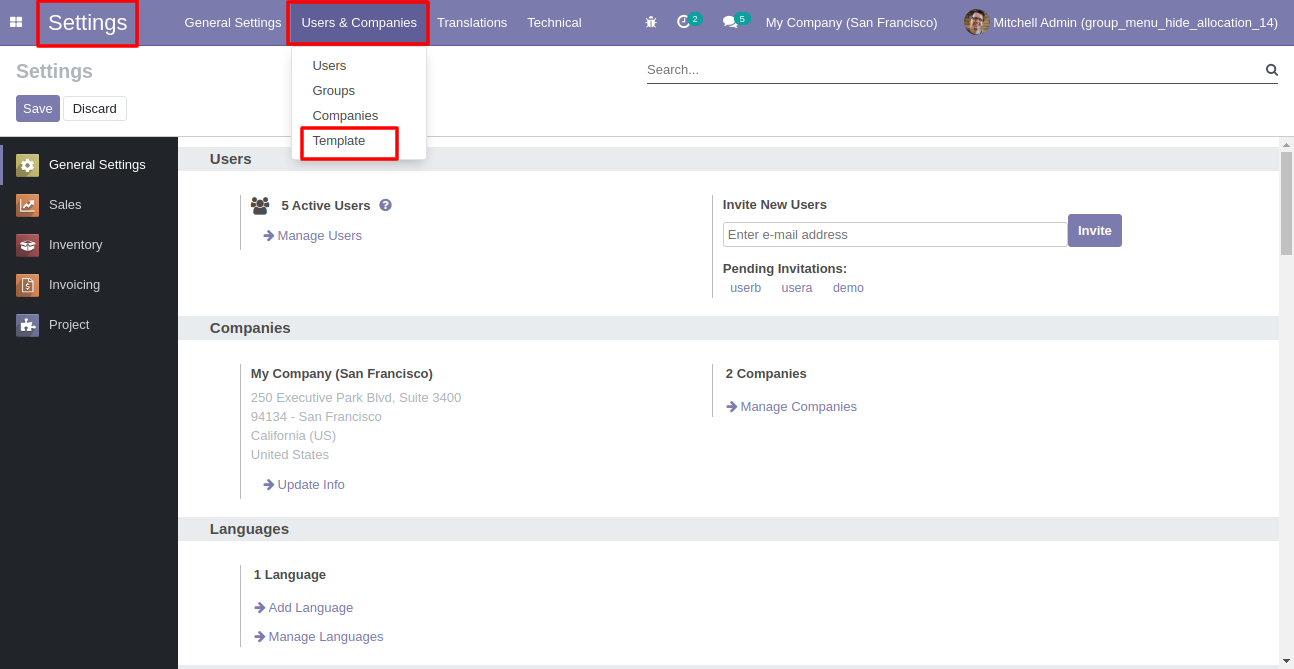This screenshot has height=669, width=1294.
Task: Open the Users & Companies menu
Action: click(x=359, y=22)
